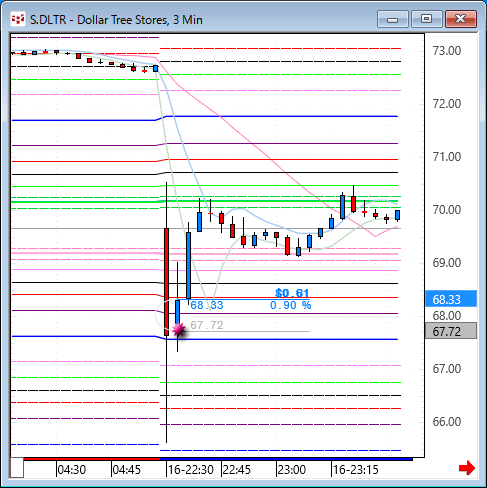Click the small white box at bottom-left corner

point(17,468)
